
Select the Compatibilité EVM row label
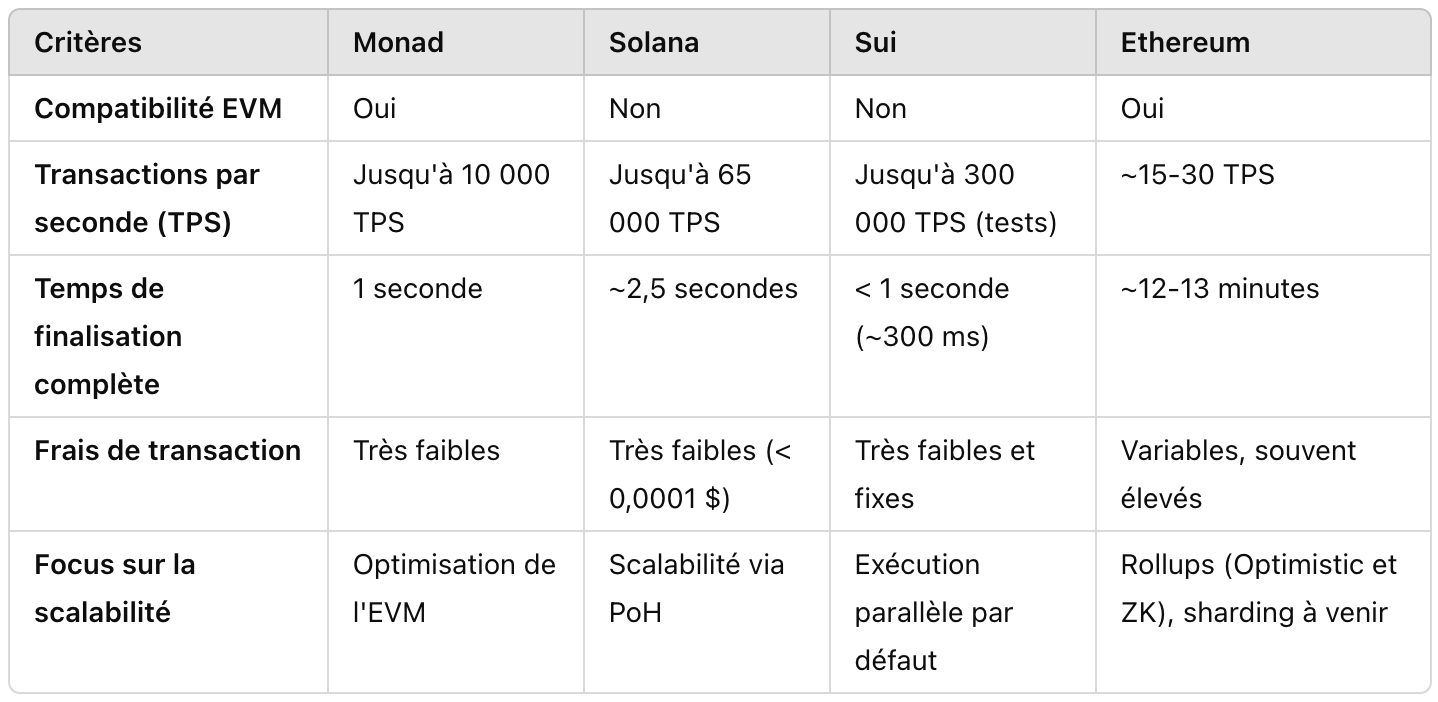pyautogui.click(x=158, y=108)
